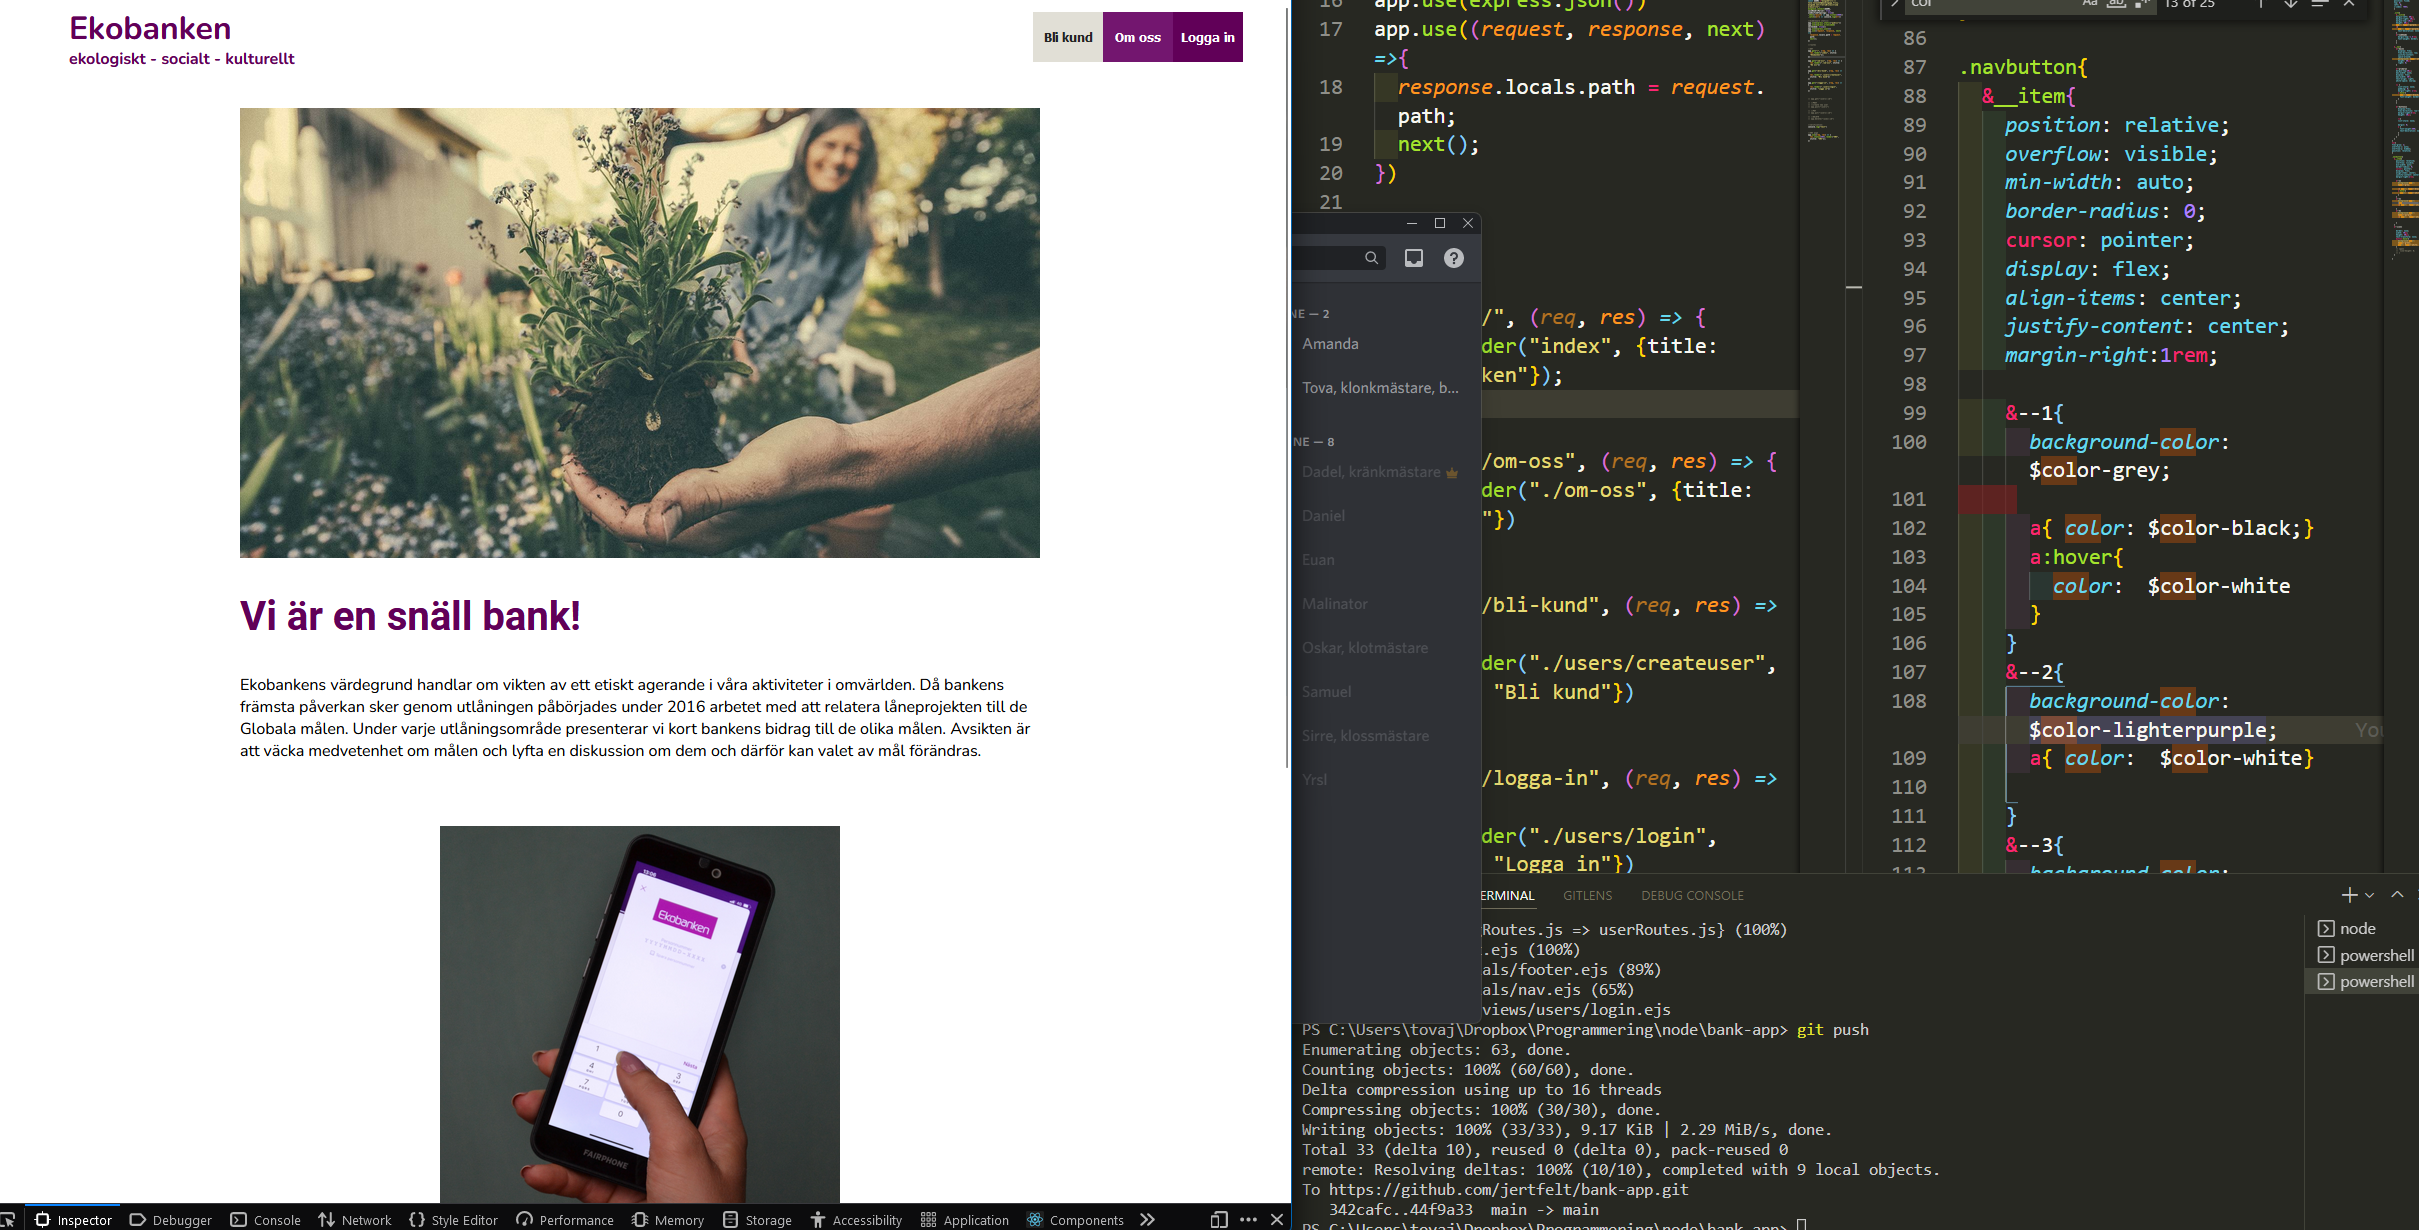Select the element picker tool in DevTools
This screenshot has width=2419, height=1230.
click(x=10, y=1219)
